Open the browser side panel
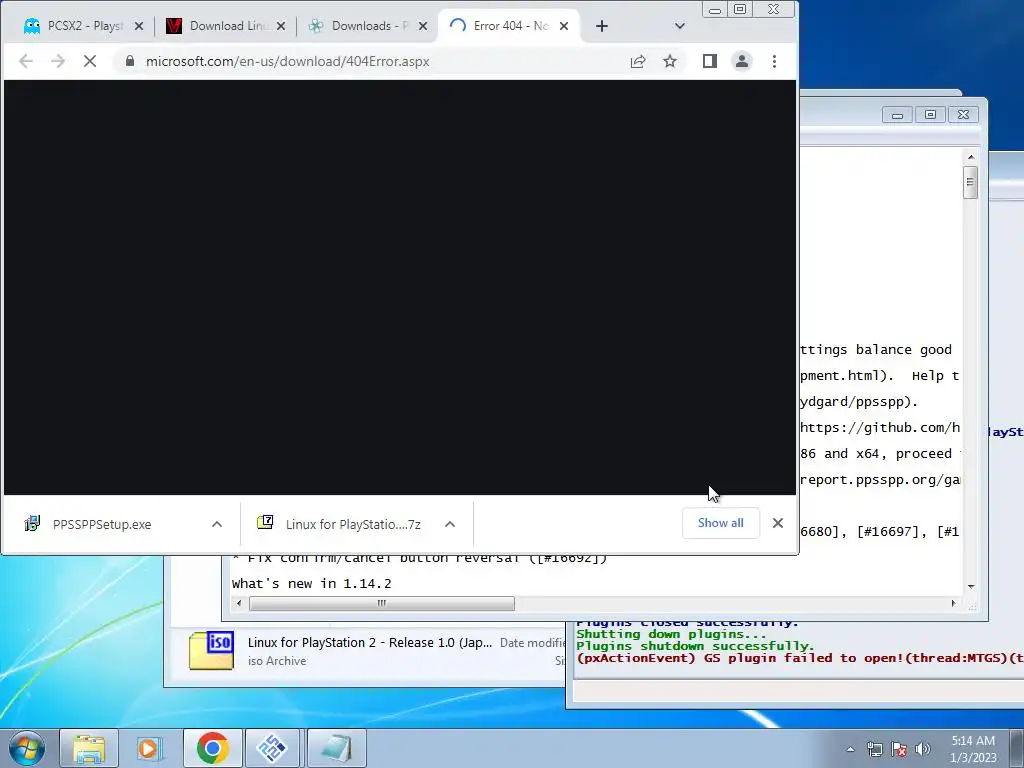The width and height of the screenshot is (1024, 768). (709, 61)
